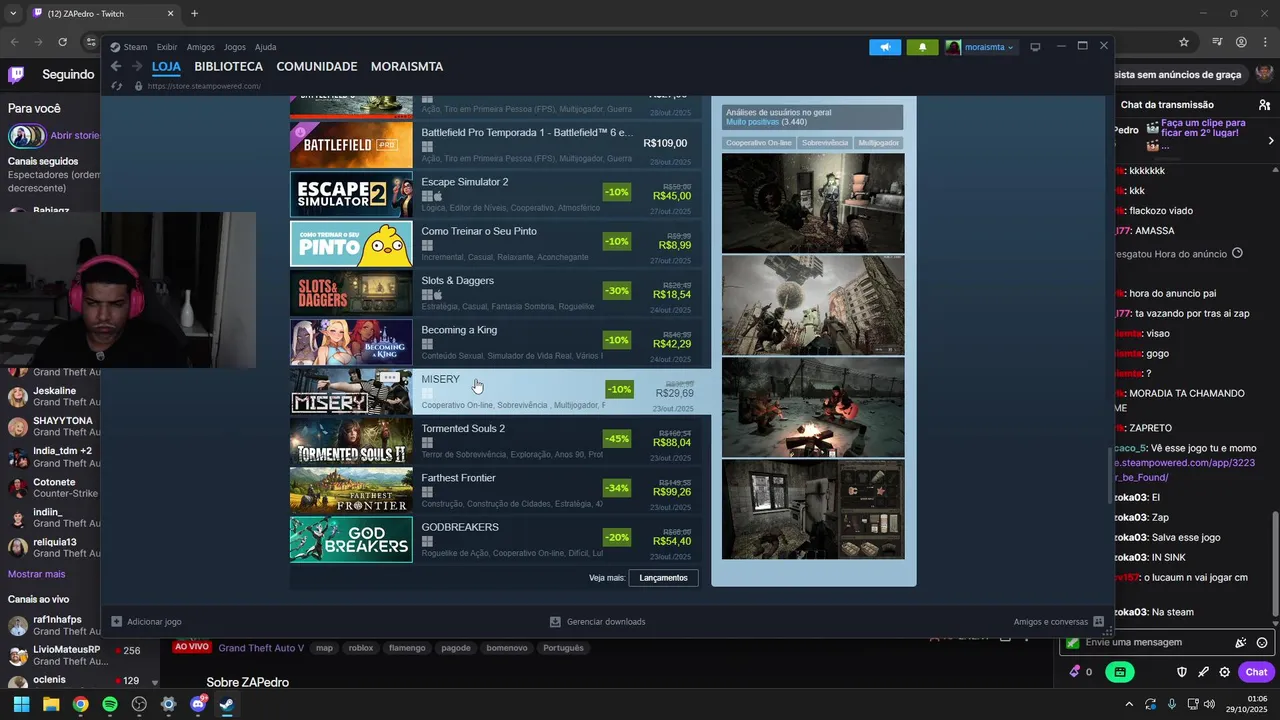
Task: Open Farthest Frontier store listing
Action: pos(495,490)
